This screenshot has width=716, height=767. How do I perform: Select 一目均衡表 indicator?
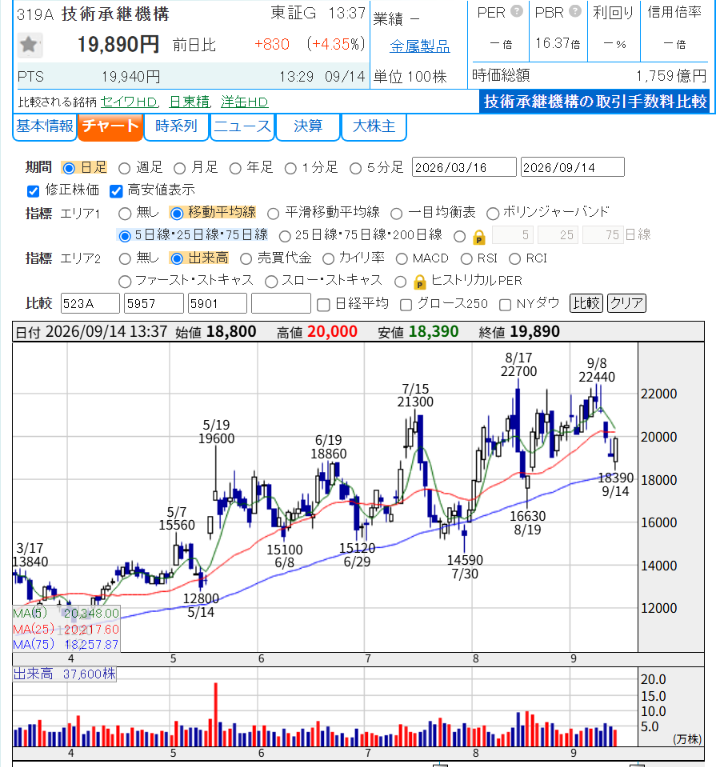pos(396,214)
